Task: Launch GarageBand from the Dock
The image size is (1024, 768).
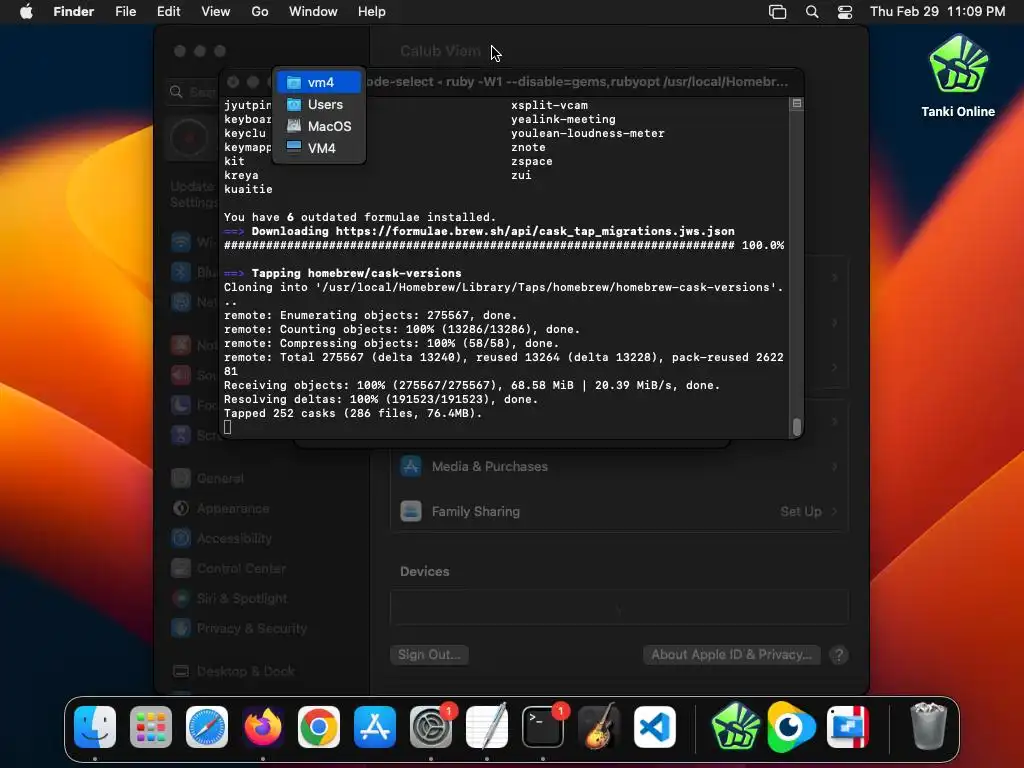Action: point(599,727)
